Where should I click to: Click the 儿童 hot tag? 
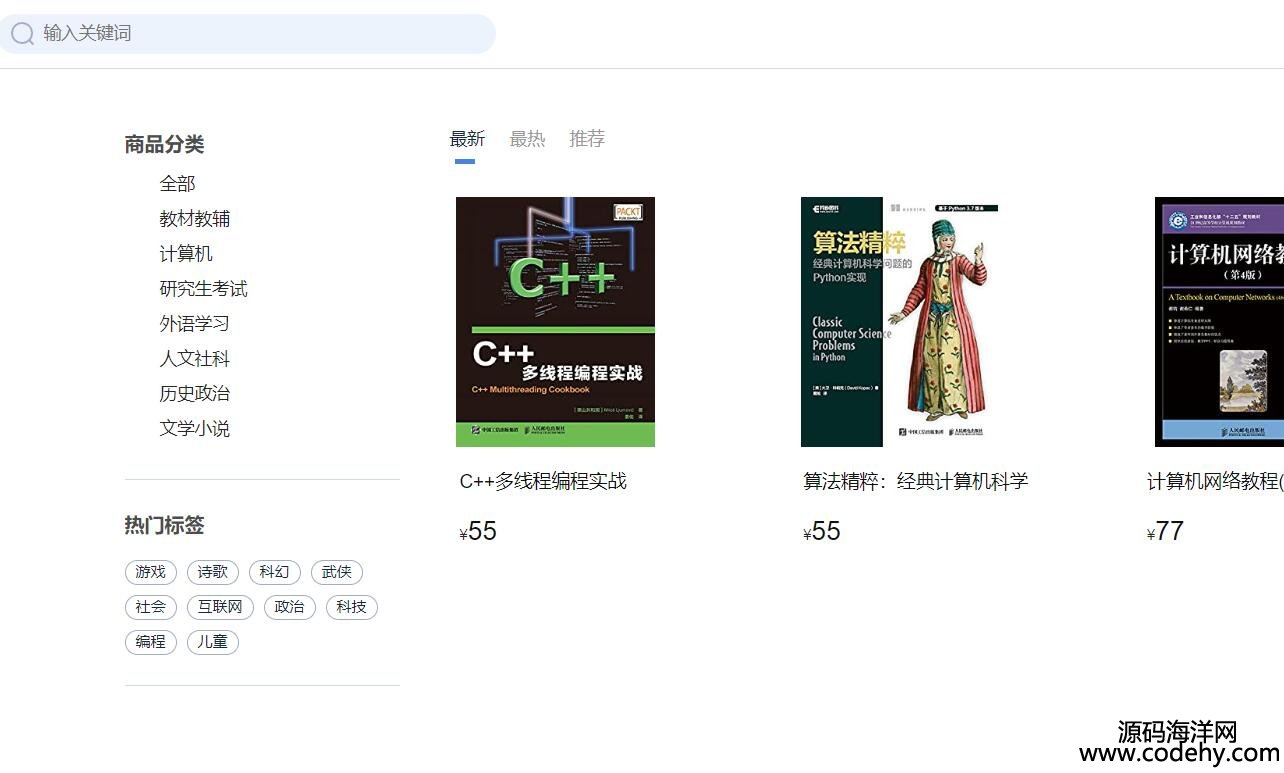(x=213, y=642)
